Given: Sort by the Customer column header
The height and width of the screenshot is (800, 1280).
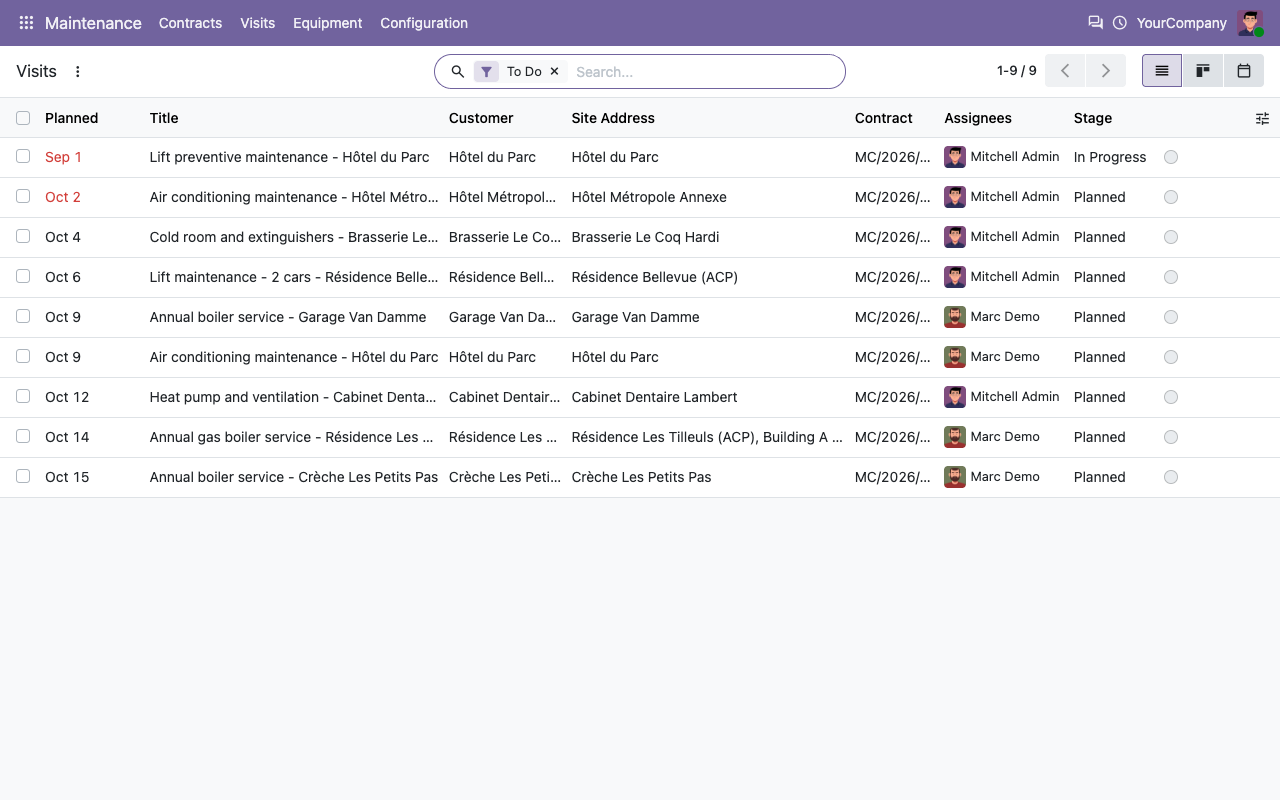Looking at the screenshot, I should pyautogui.click(x=481, y=118).
